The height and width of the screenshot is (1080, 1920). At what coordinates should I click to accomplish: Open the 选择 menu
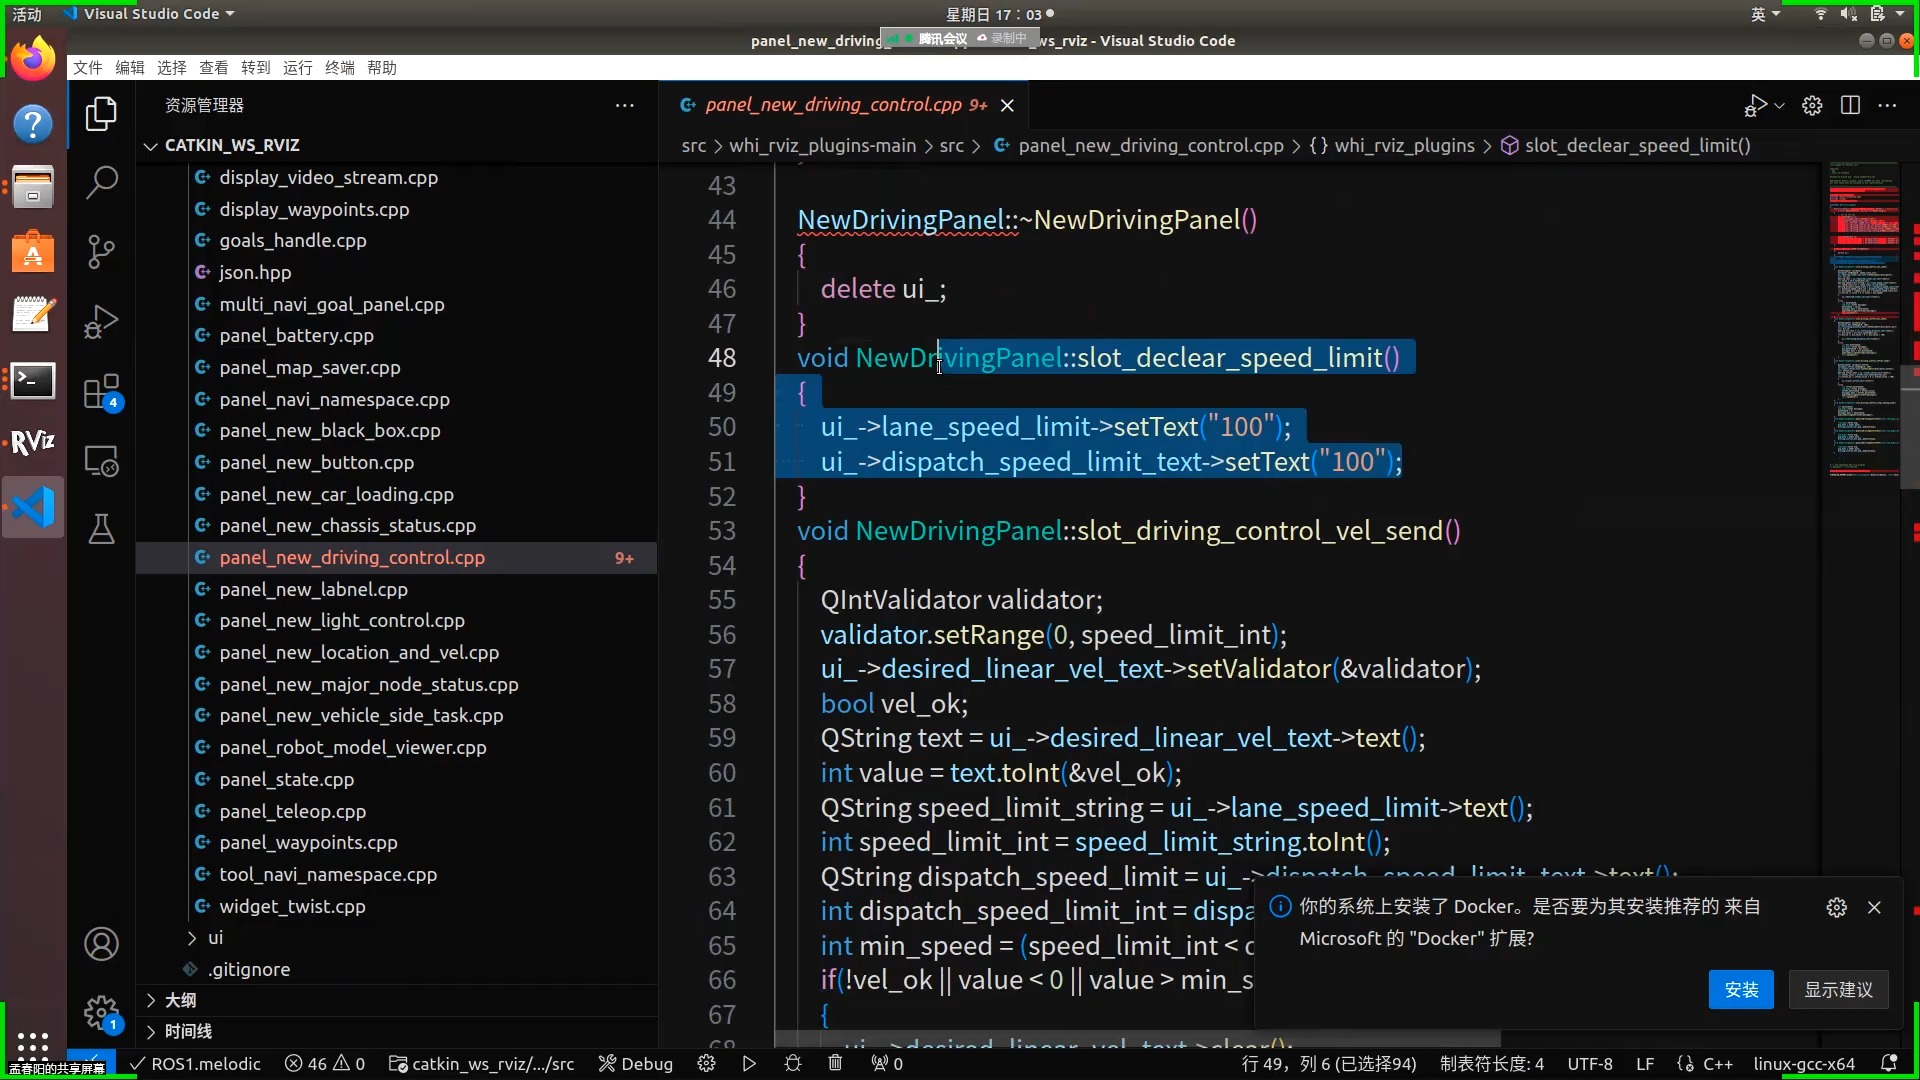172,67
